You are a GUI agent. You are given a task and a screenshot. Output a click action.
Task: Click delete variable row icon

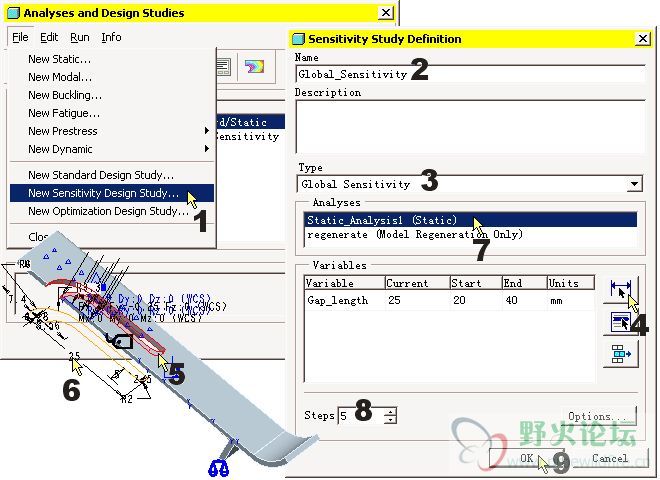pyautogui.click(x=621, y=354)
